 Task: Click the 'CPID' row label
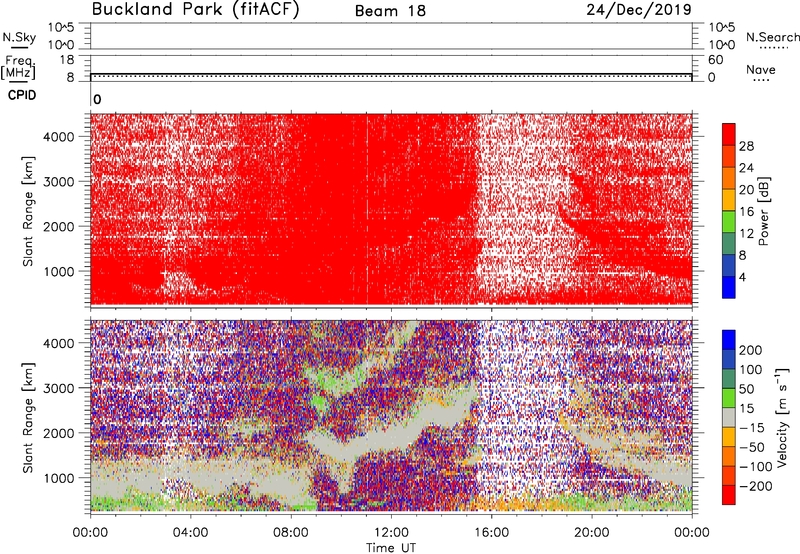tap(22, 95)
